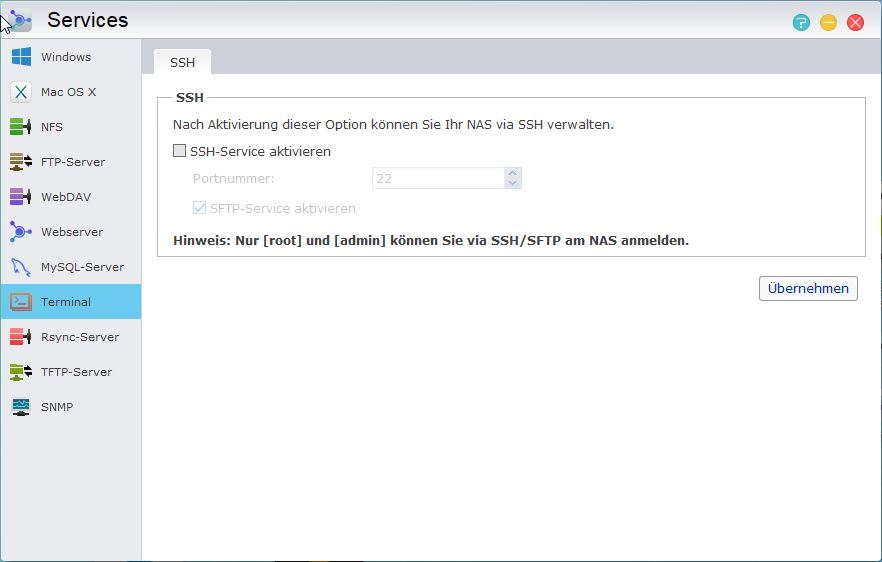The image size is (882, 562).
Task: Select the Terminal console icon
Action: [x=21, y=302]
